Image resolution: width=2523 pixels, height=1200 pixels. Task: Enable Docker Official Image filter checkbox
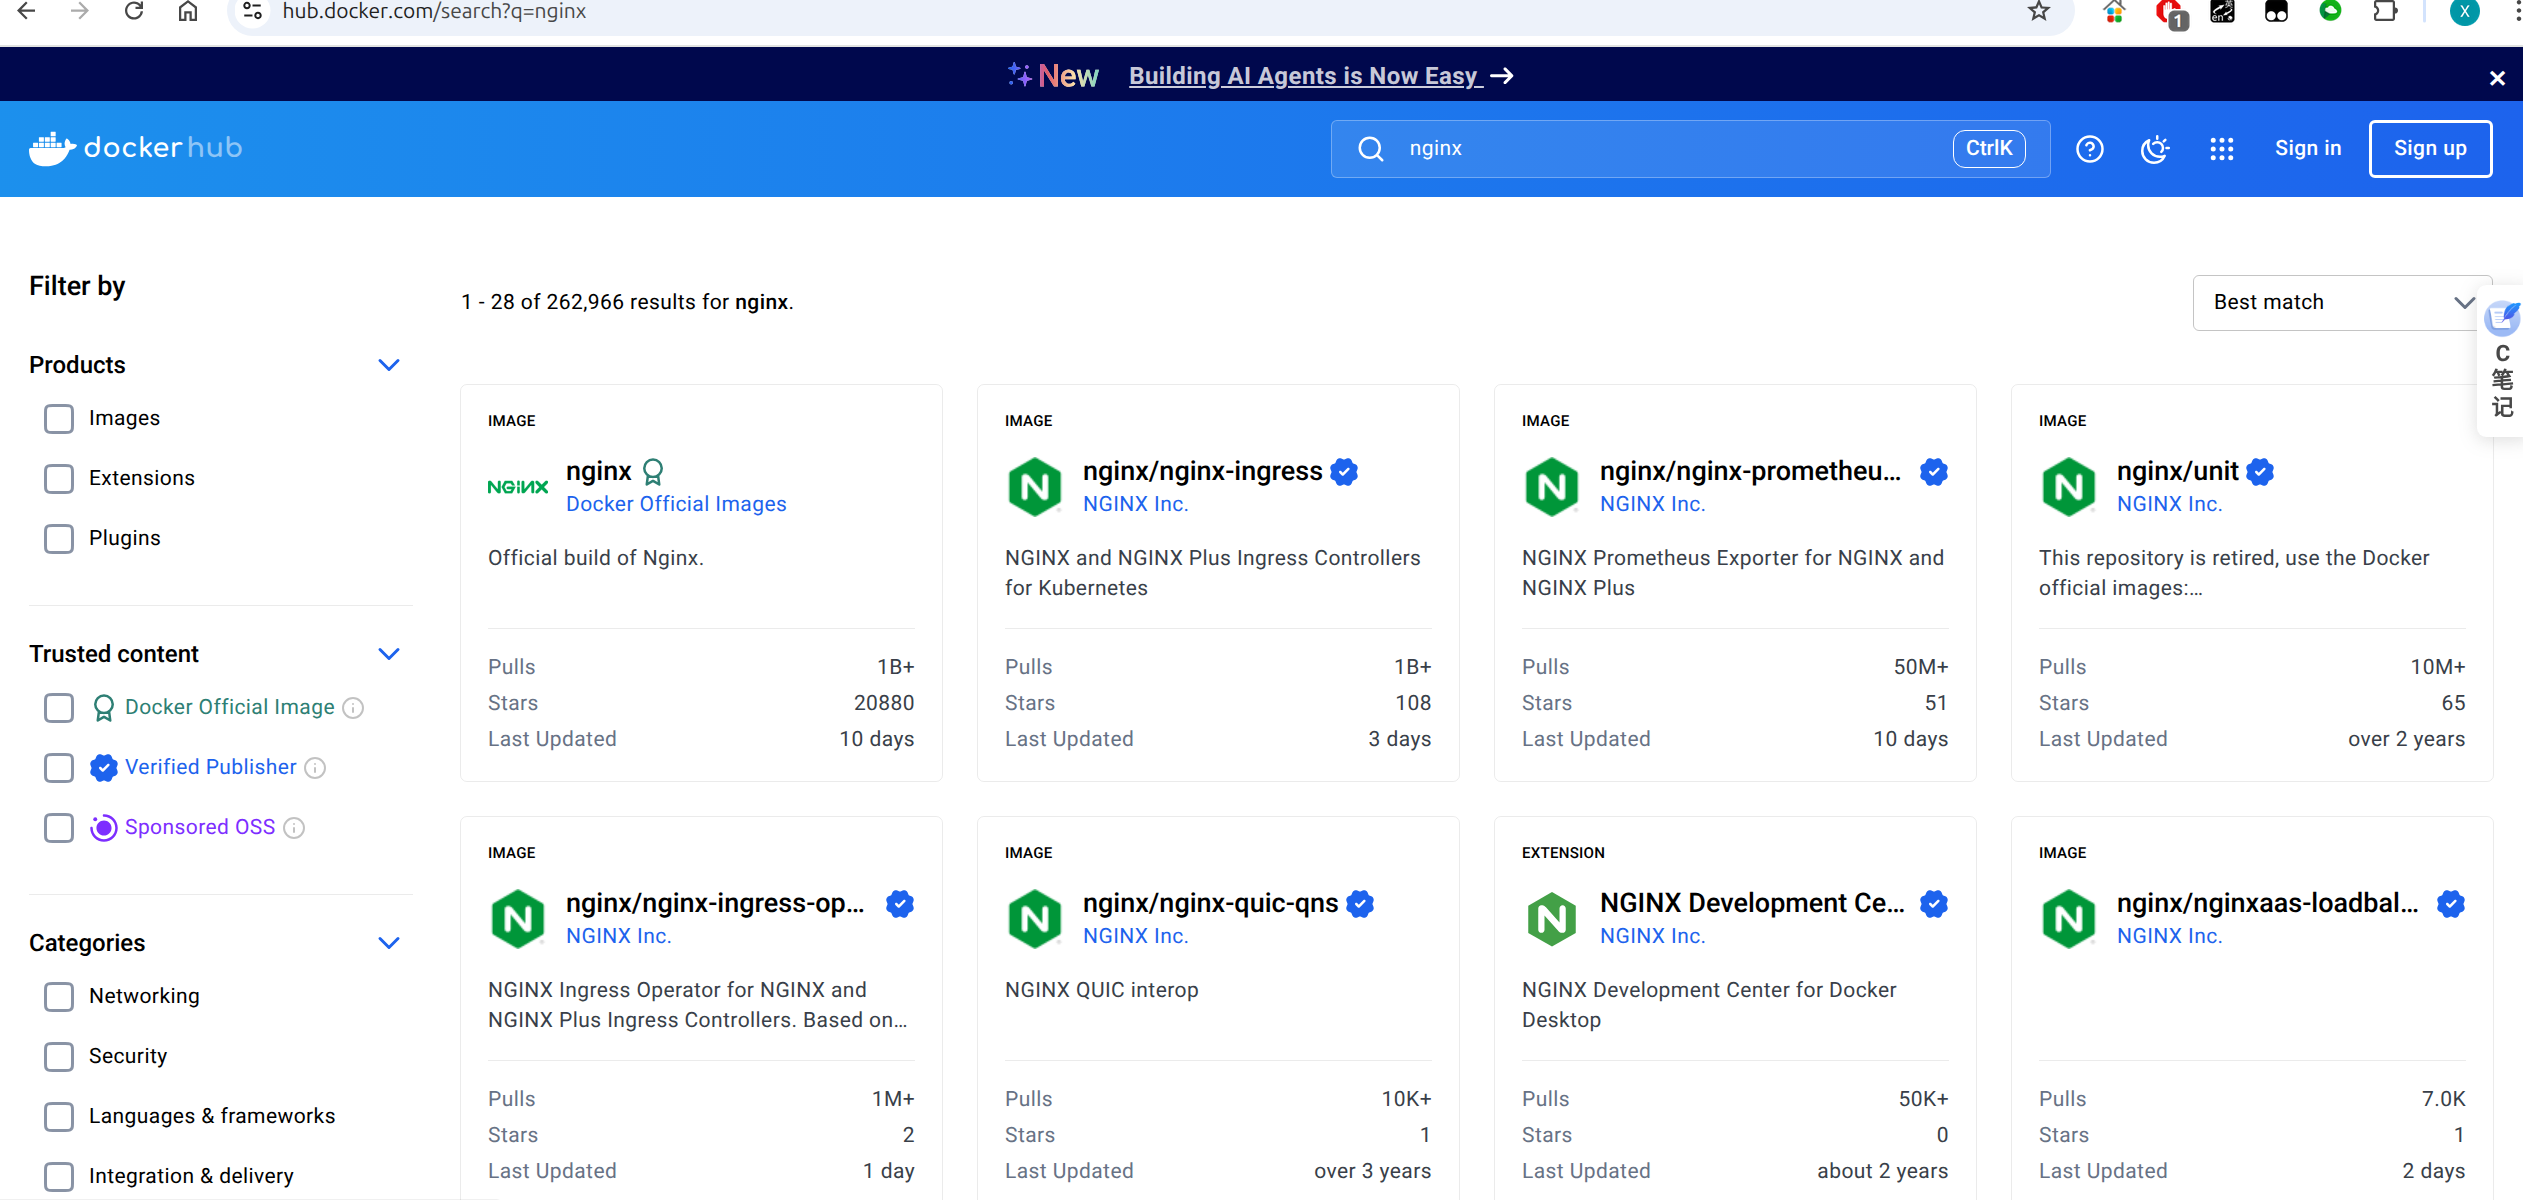[59, 708]
